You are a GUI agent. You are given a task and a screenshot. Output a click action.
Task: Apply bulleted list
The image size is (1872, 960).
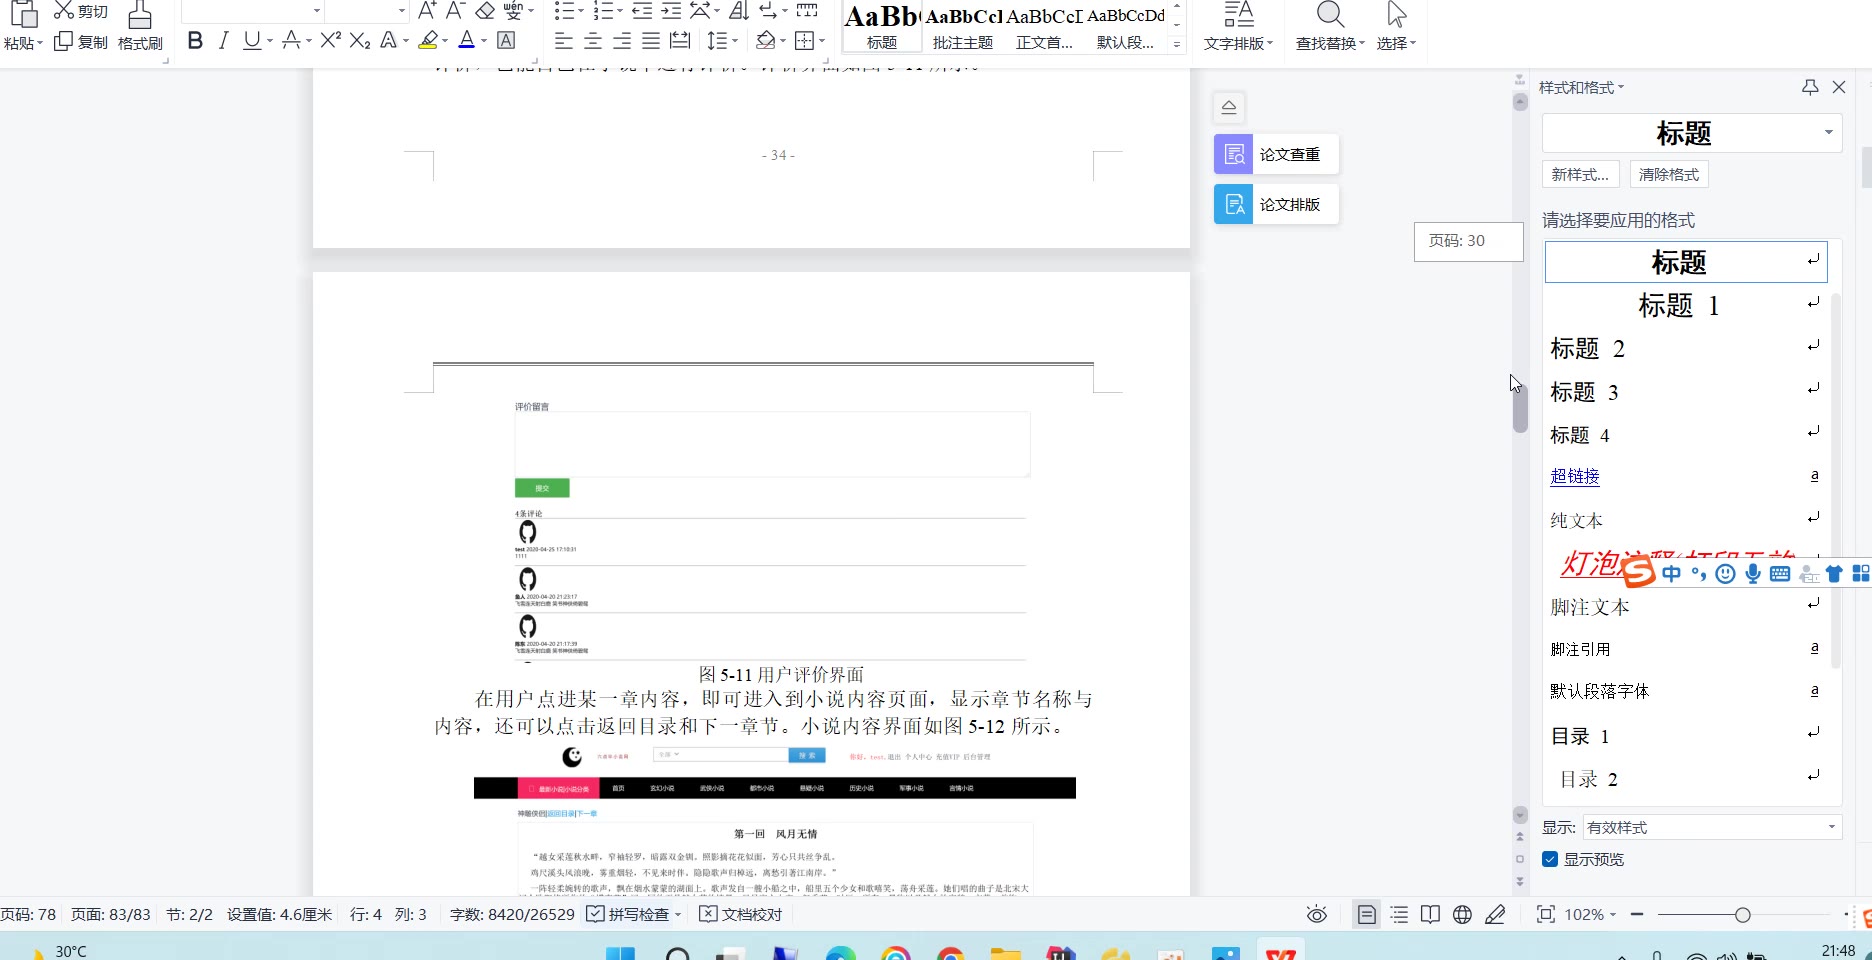coord(565,11)
